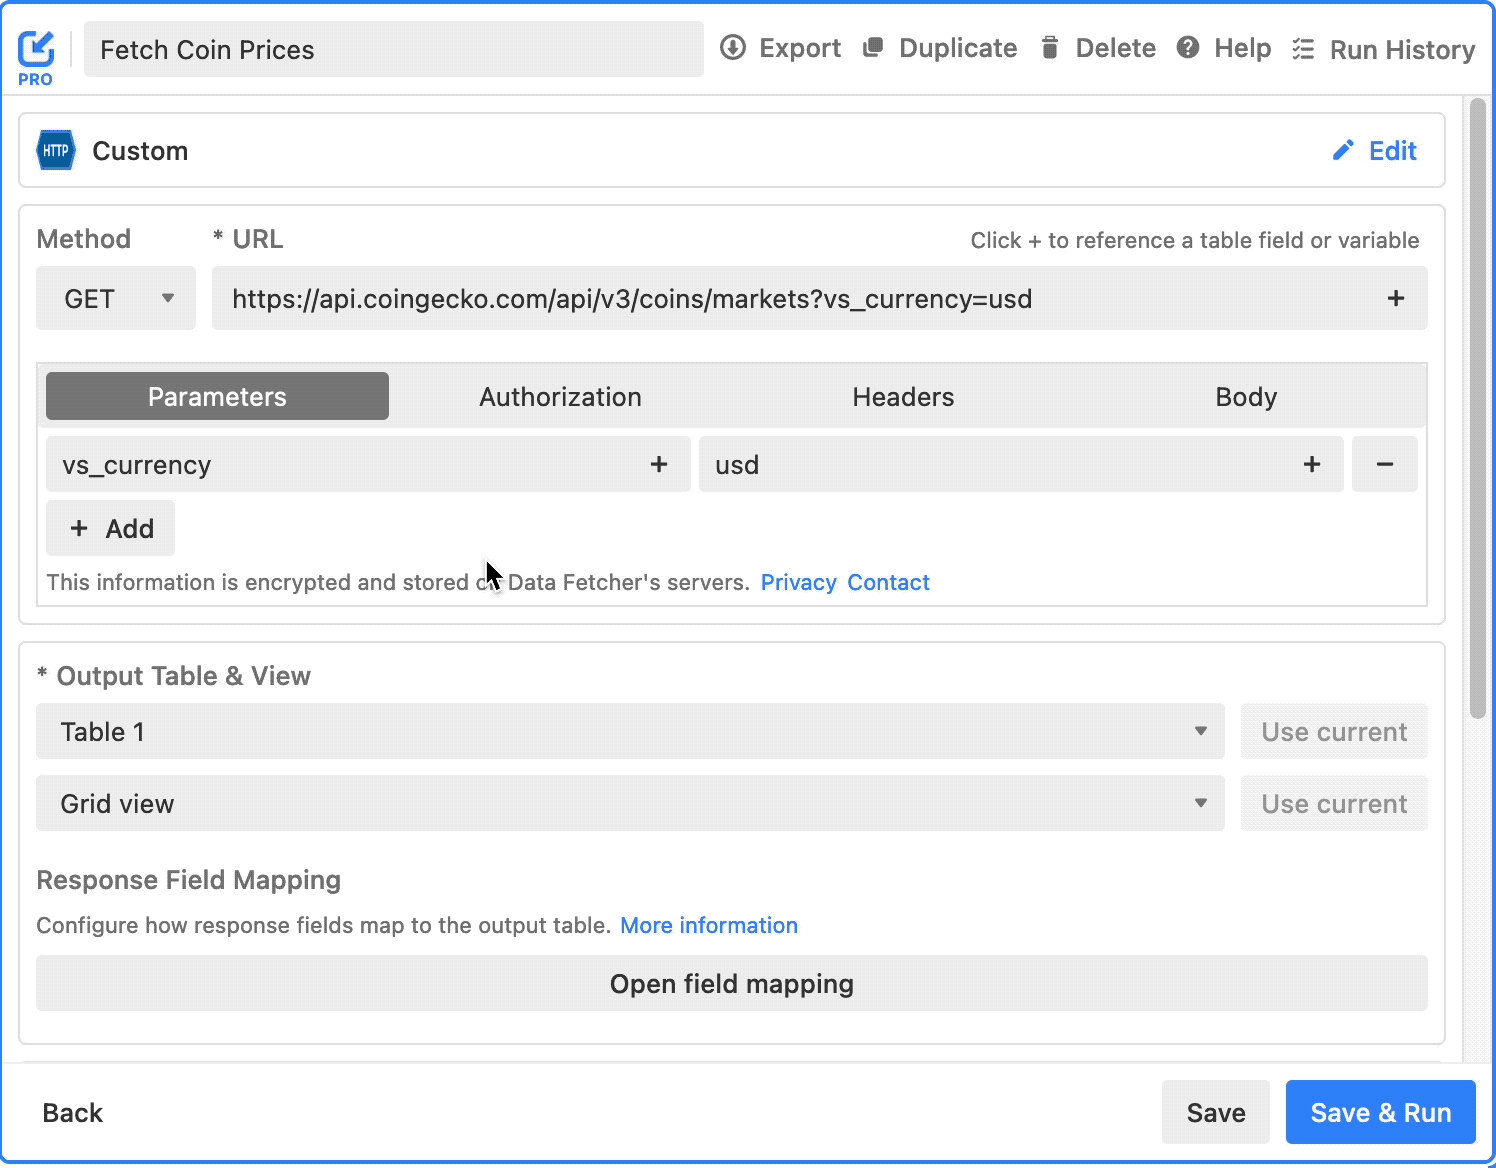Click the Save & Run button
Screen dimensions: 1496x1168
coord(1381,1112)
